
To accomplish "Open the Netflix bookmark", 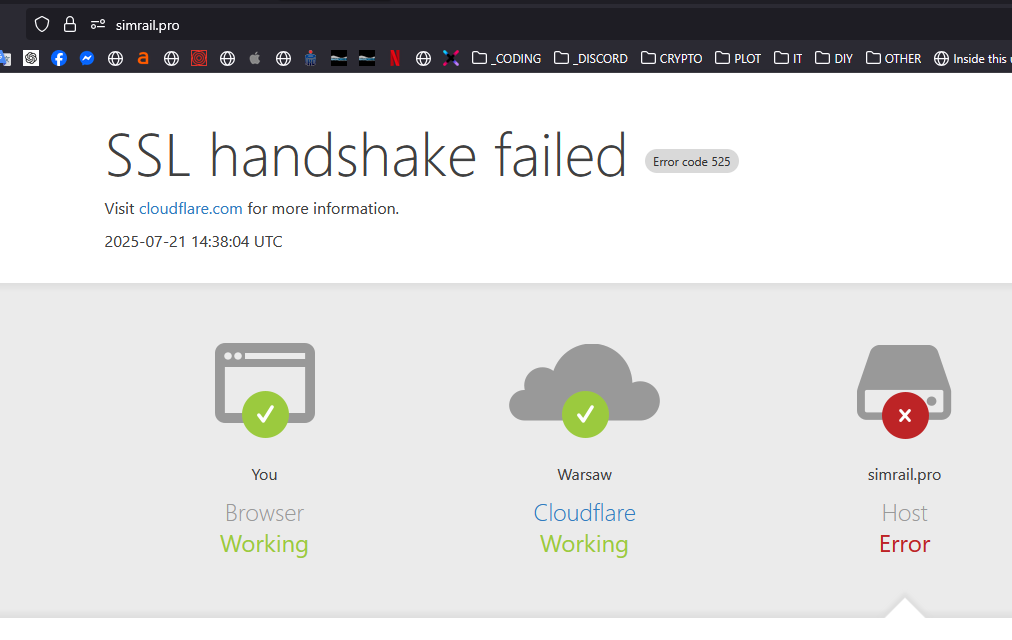I will tap(395, 58).
